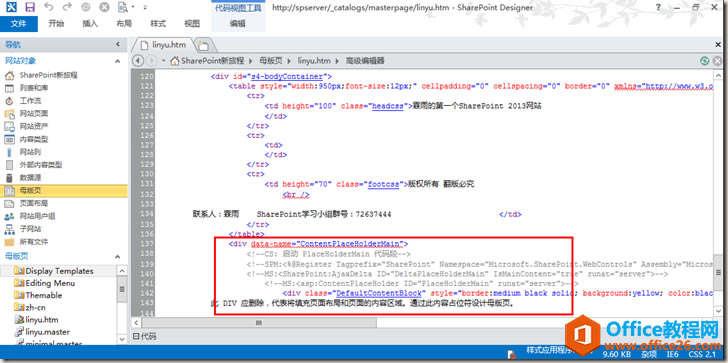
Task: Click linyu.htm in the breadcrumb
Action: 314,61
